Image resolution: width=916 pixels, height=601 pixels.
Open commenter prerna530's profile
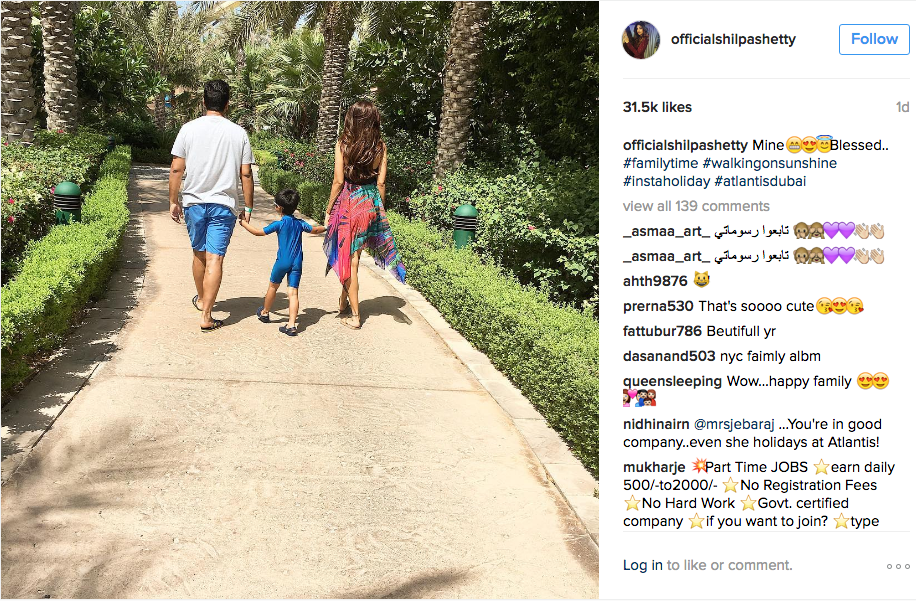point(658,306)
